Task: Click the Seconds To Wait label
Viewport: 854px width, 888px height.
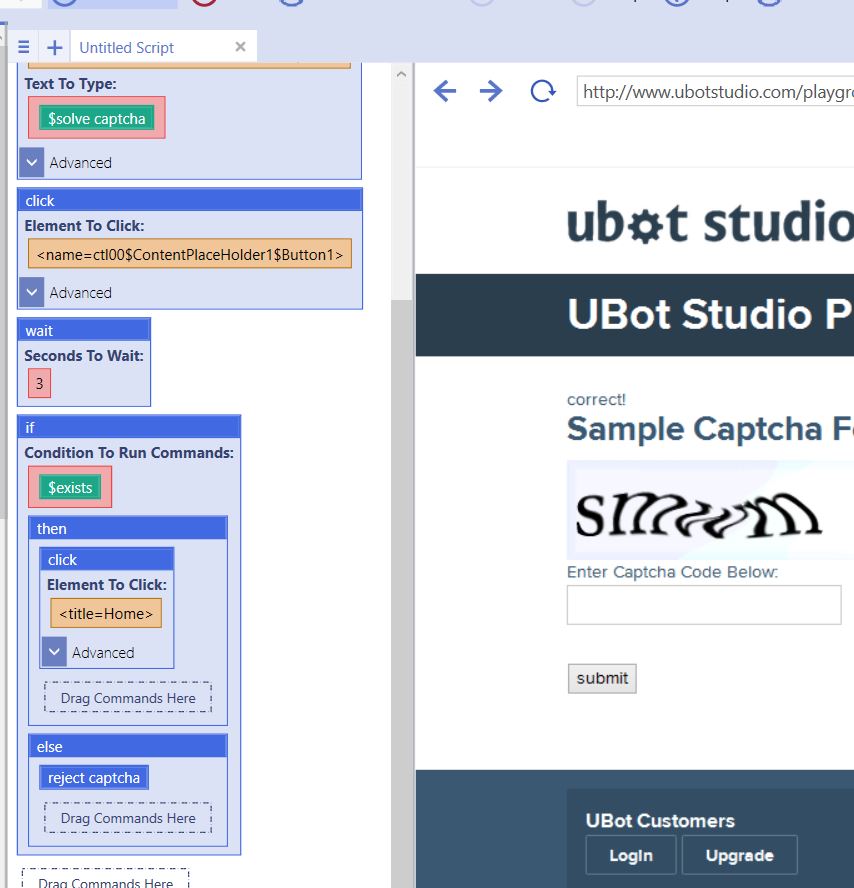Action: (x=84, y=356)
